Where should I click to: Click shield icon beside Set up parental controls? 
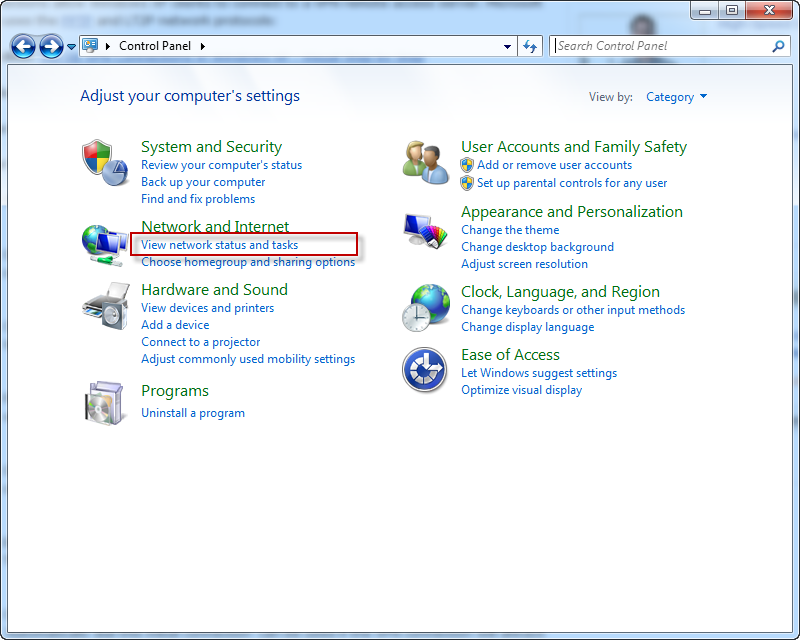(x=467, y=183)
